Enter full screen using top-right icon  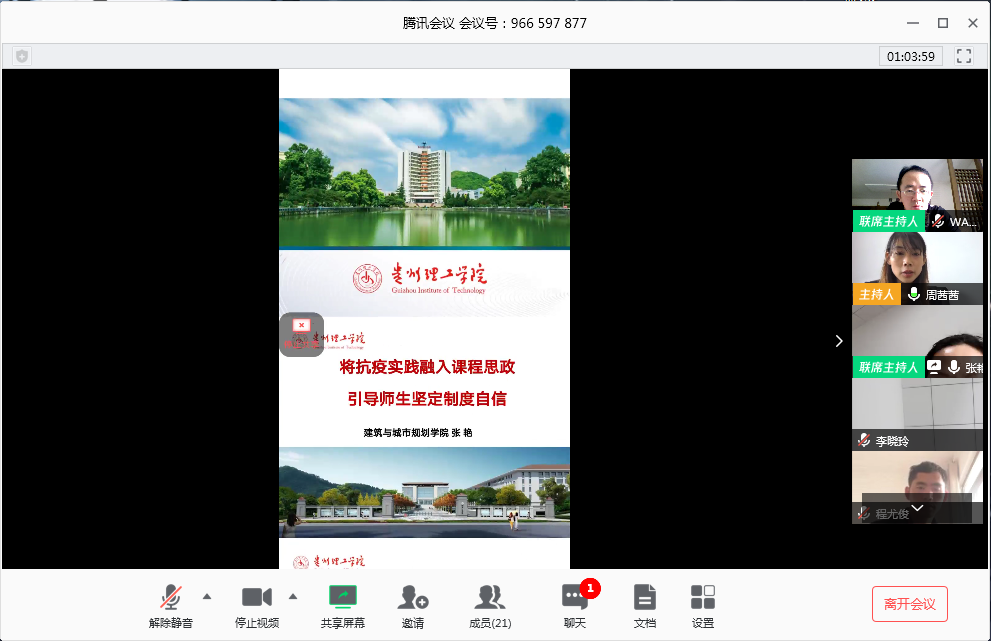964,56
